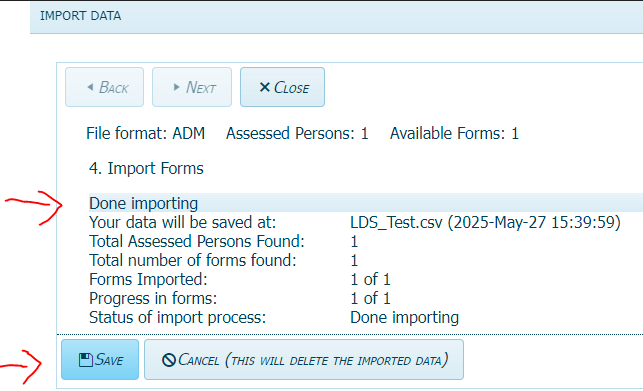Click the Status of import process value
Screen dimensions: 643x391
(404, 318)
